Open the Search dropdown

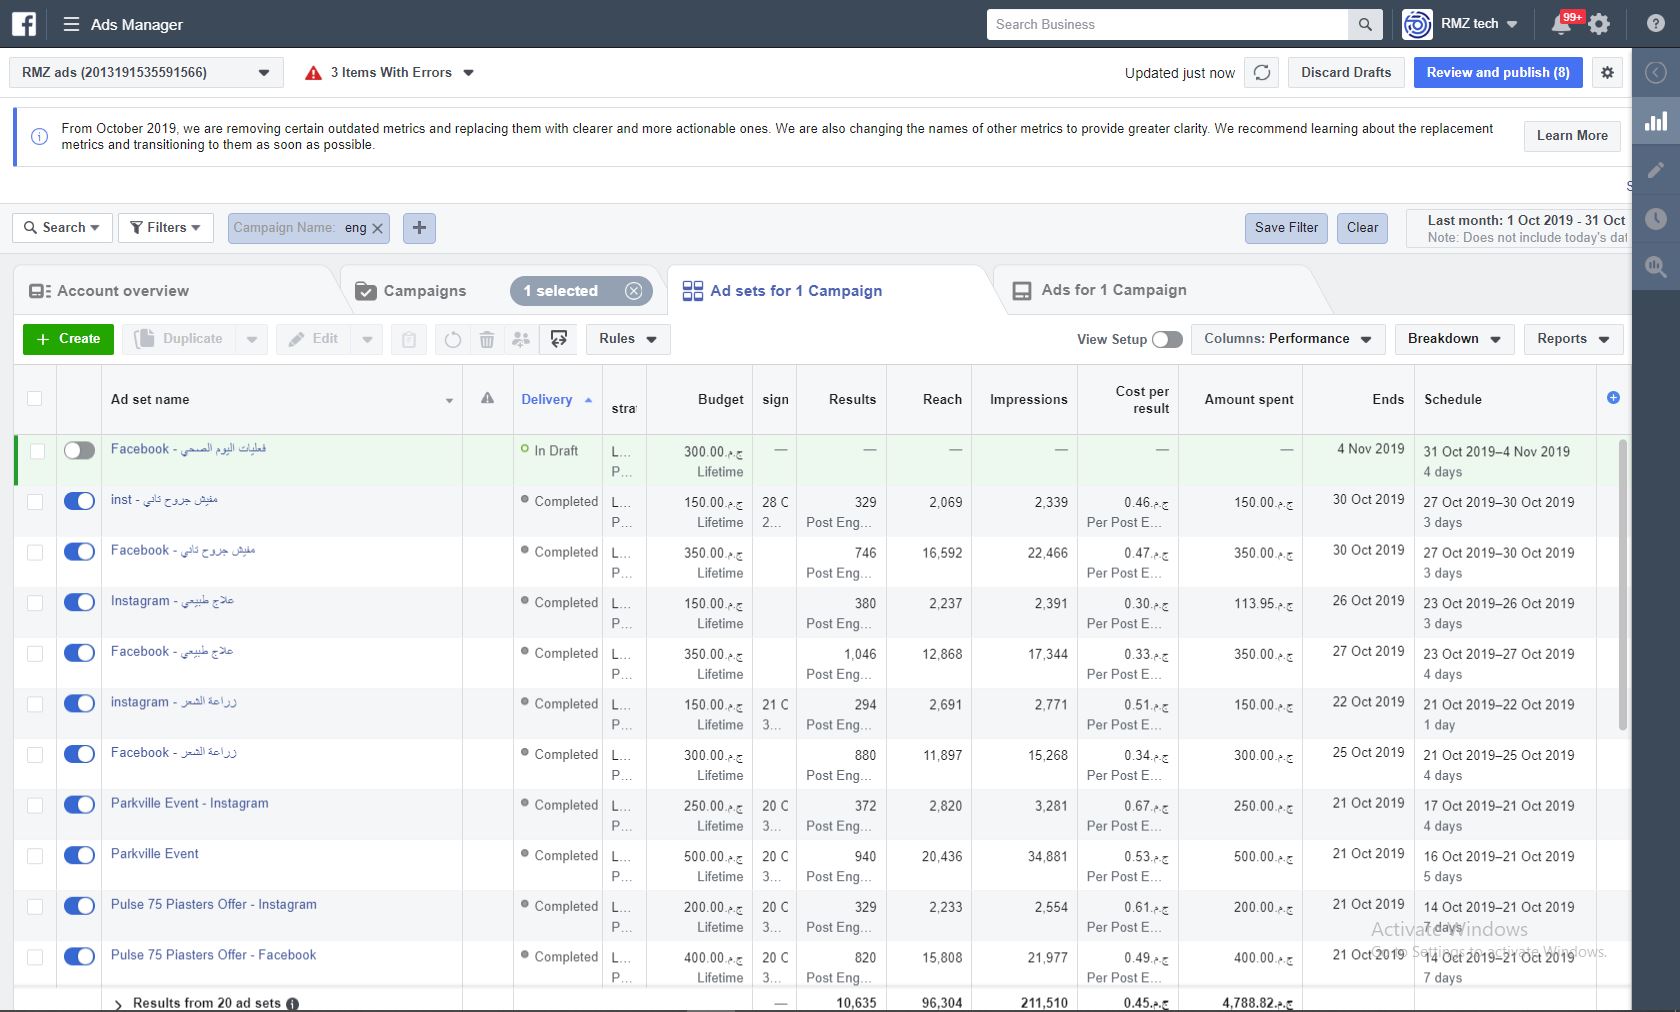click(x=62, y=228)
